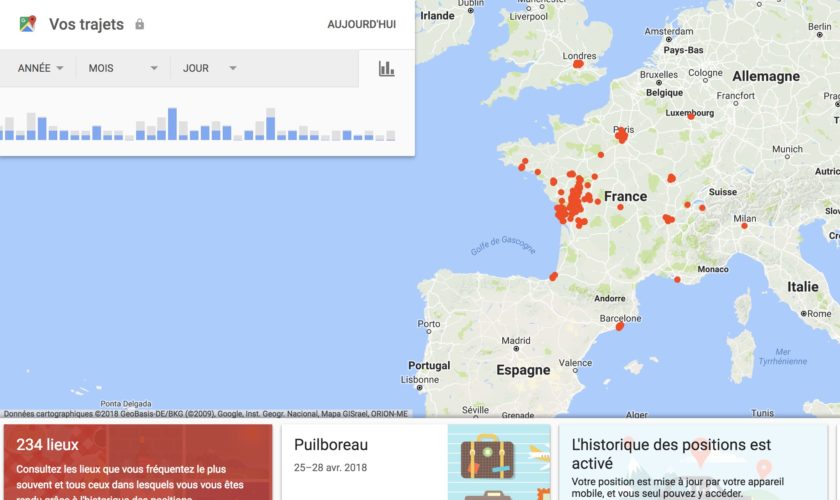840x500 pixels.
Task: Click the Lisbonne city label
Action: 419,379
